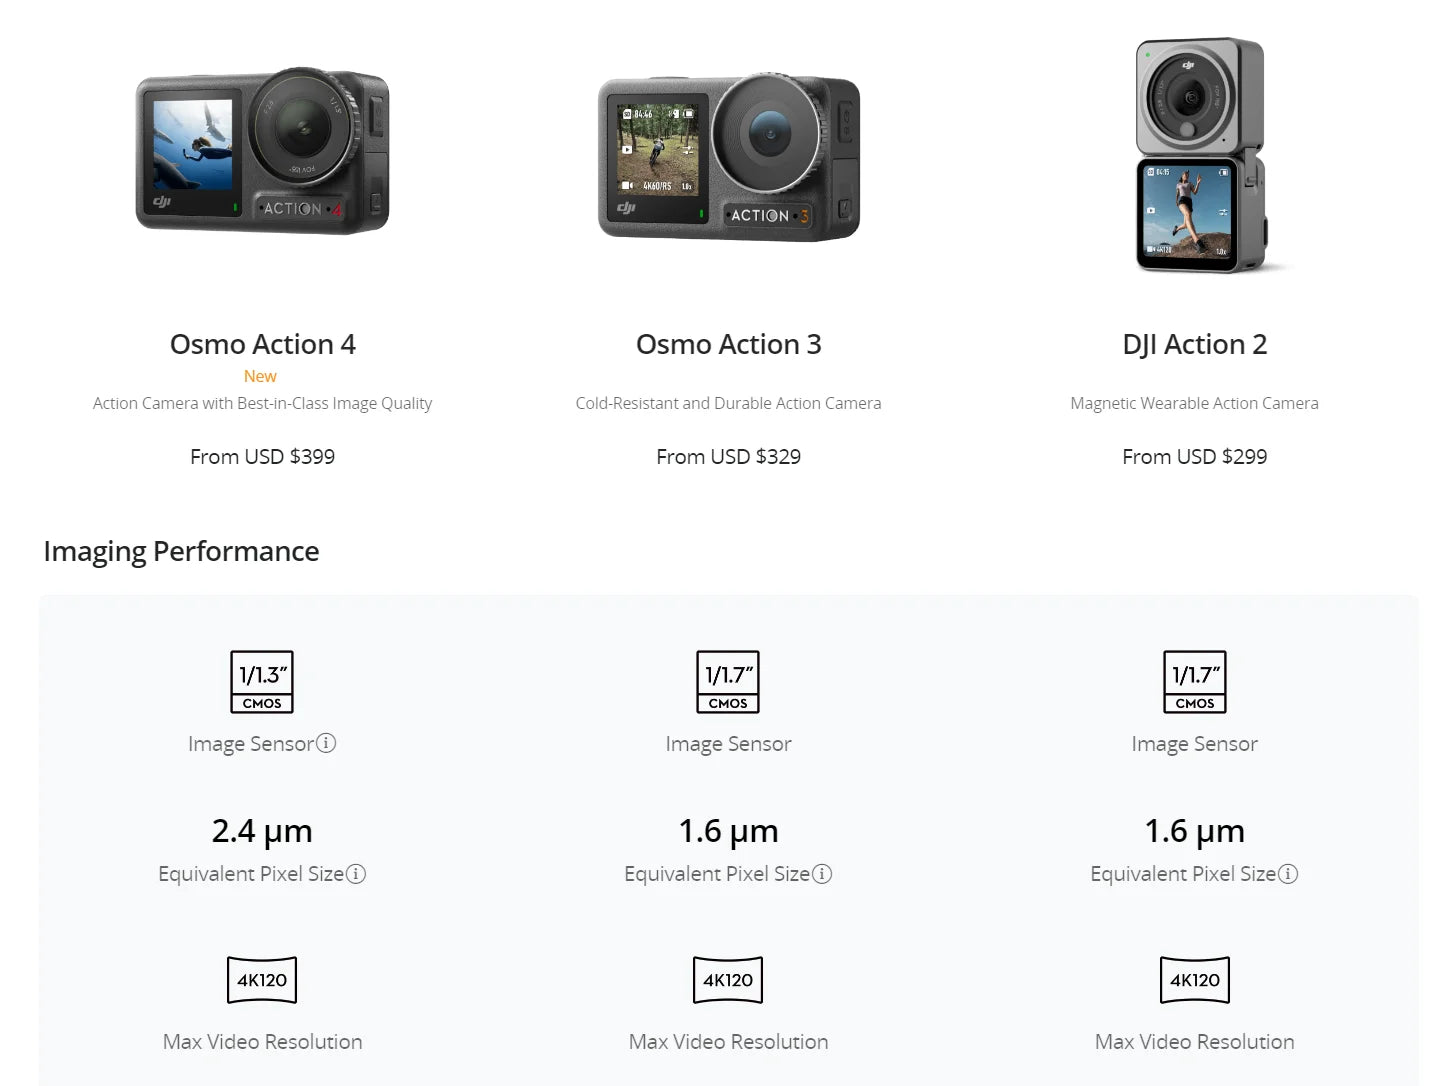The width and height of the screenshot is (1456, 1086).
Task: Open the Osmo Action 3 product image
Action: (x=729, y=158)
